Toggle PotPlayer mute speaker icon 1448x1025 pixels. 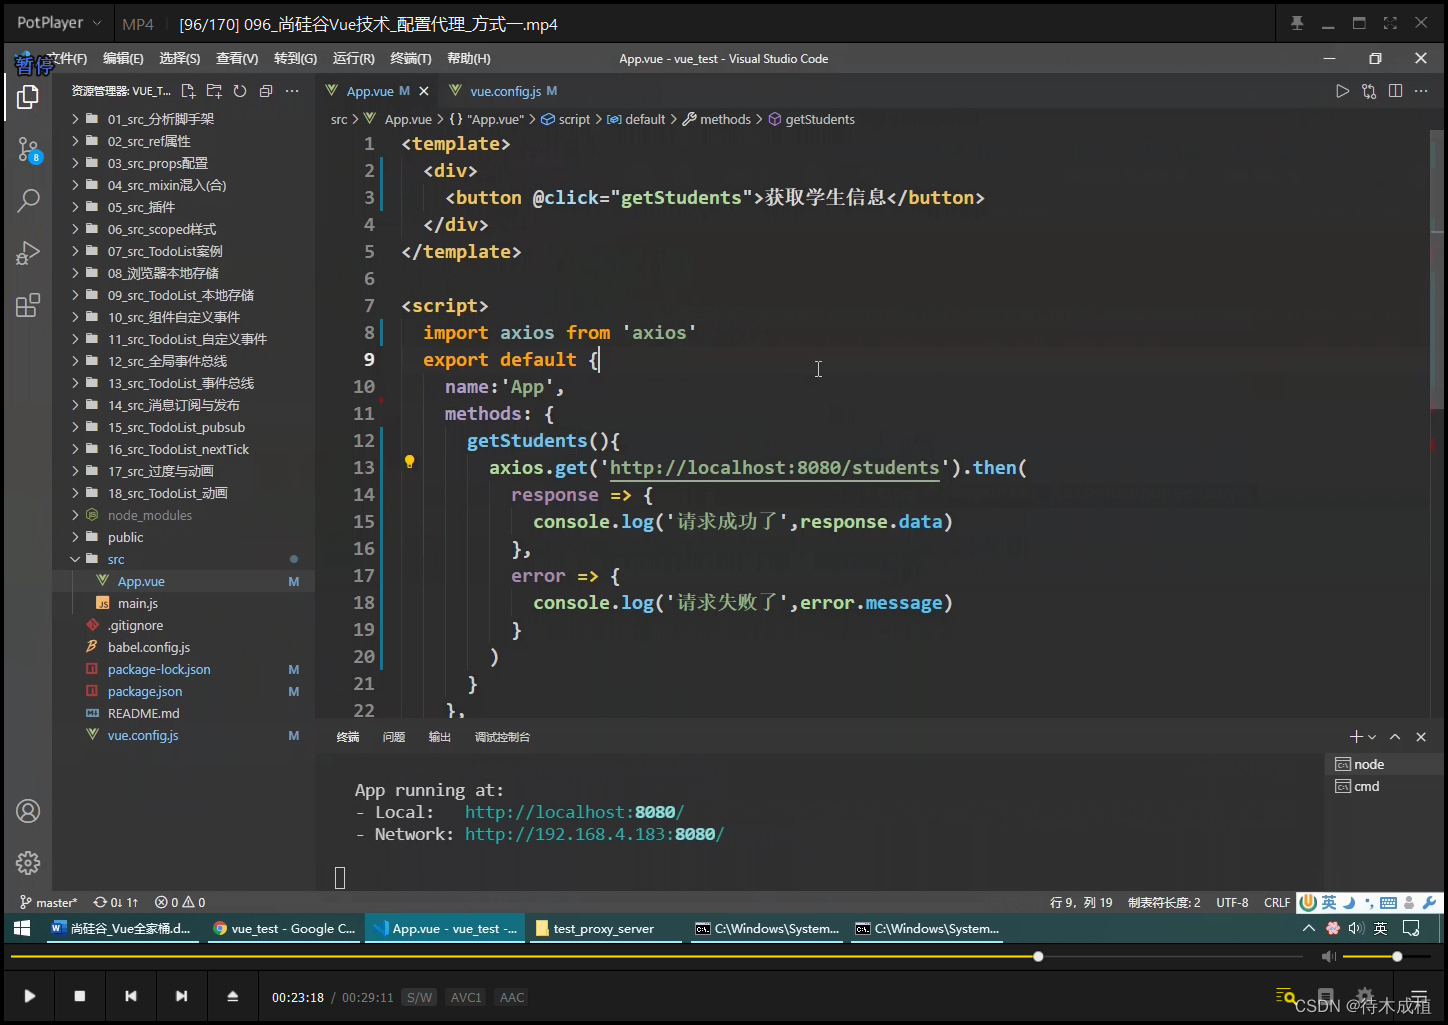tap(1328, 957)
